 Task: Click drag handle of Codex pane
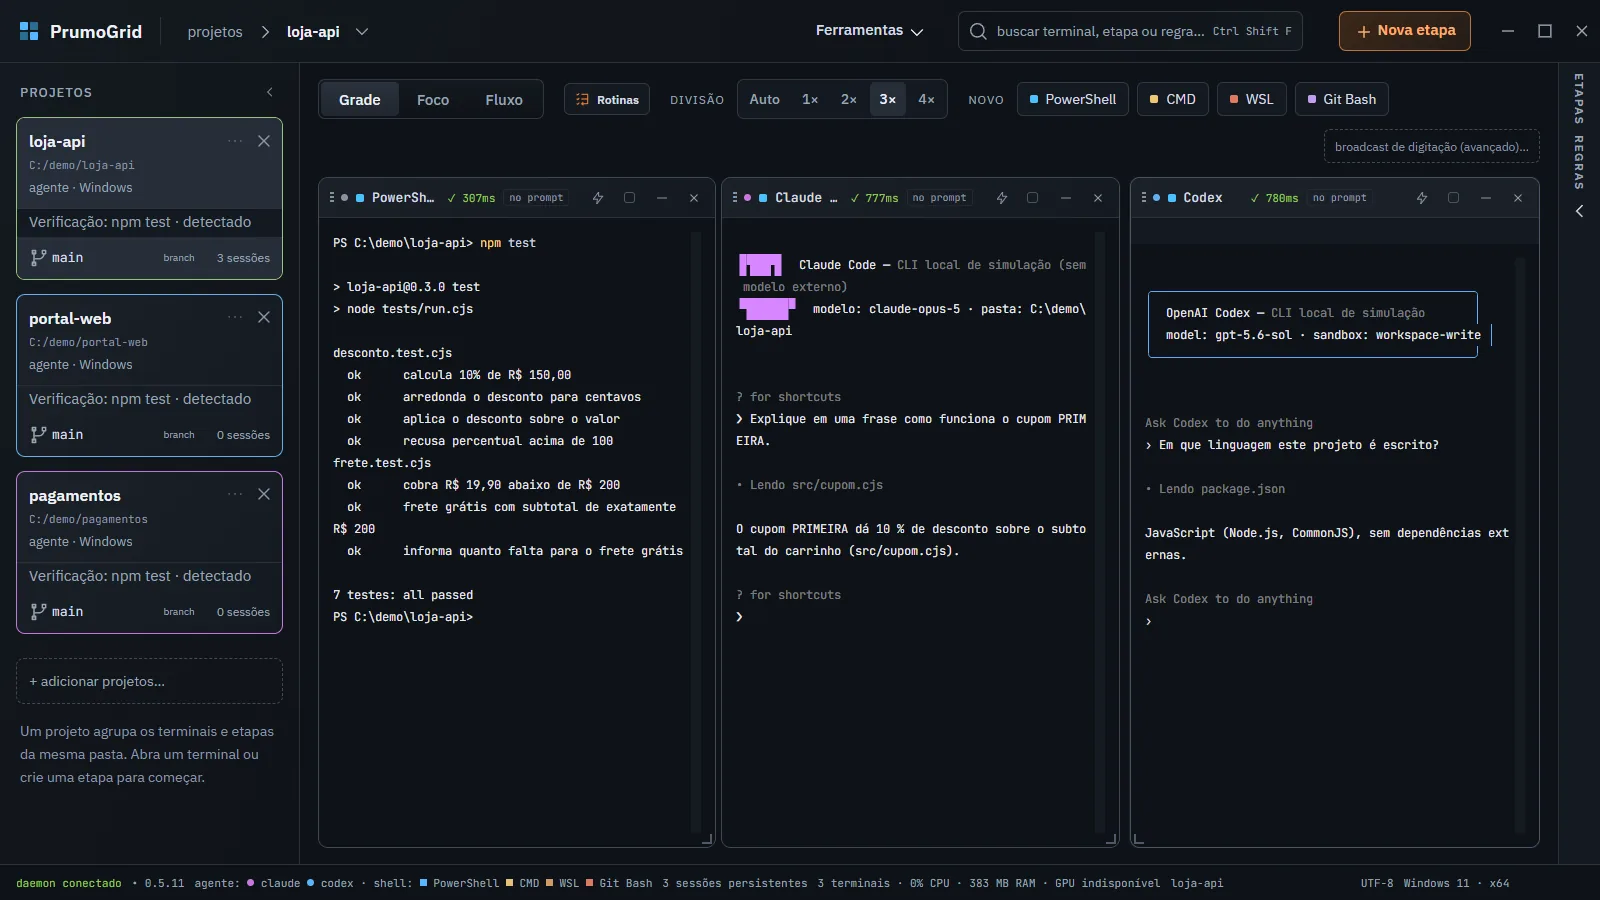[1144, 198]
